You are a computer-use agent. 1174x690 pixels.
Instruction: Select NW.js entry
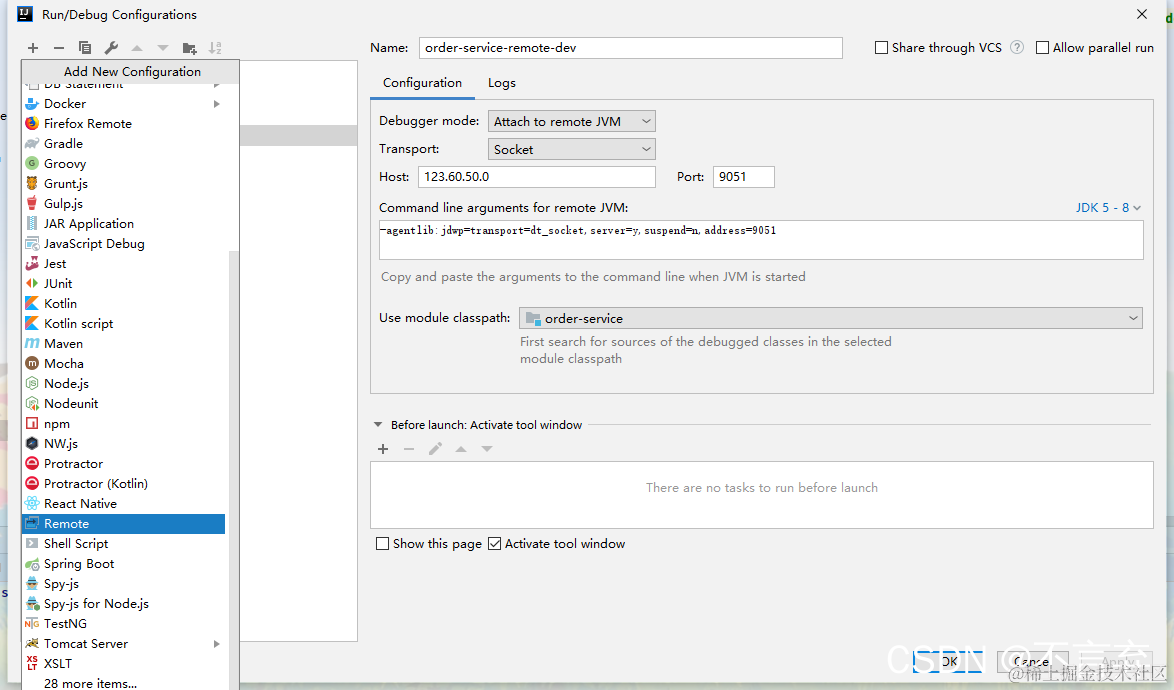[x=124, y=444]
